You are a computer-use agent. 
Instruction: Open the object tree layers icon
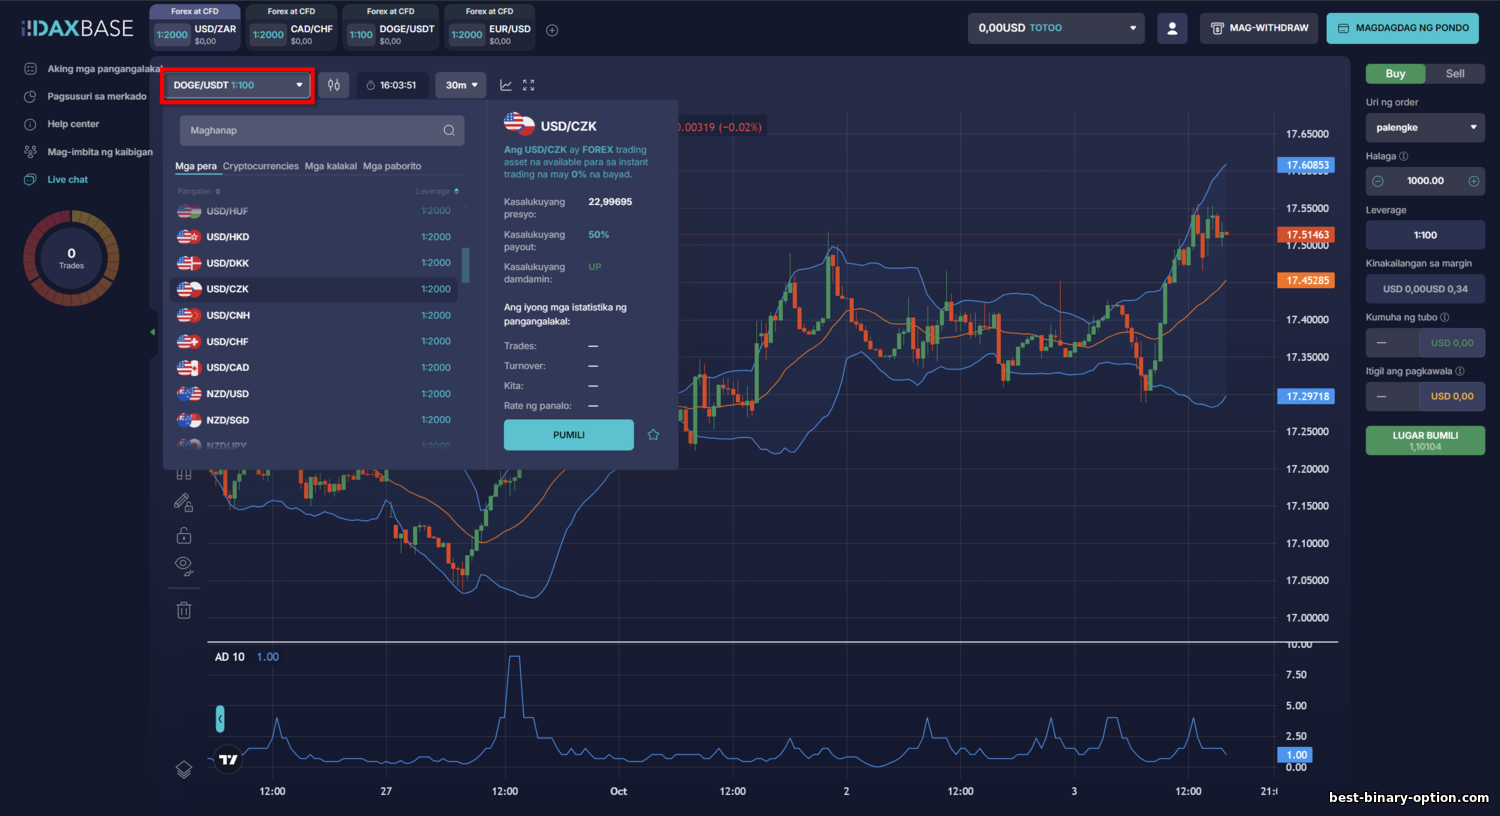(x=184, y=769)
